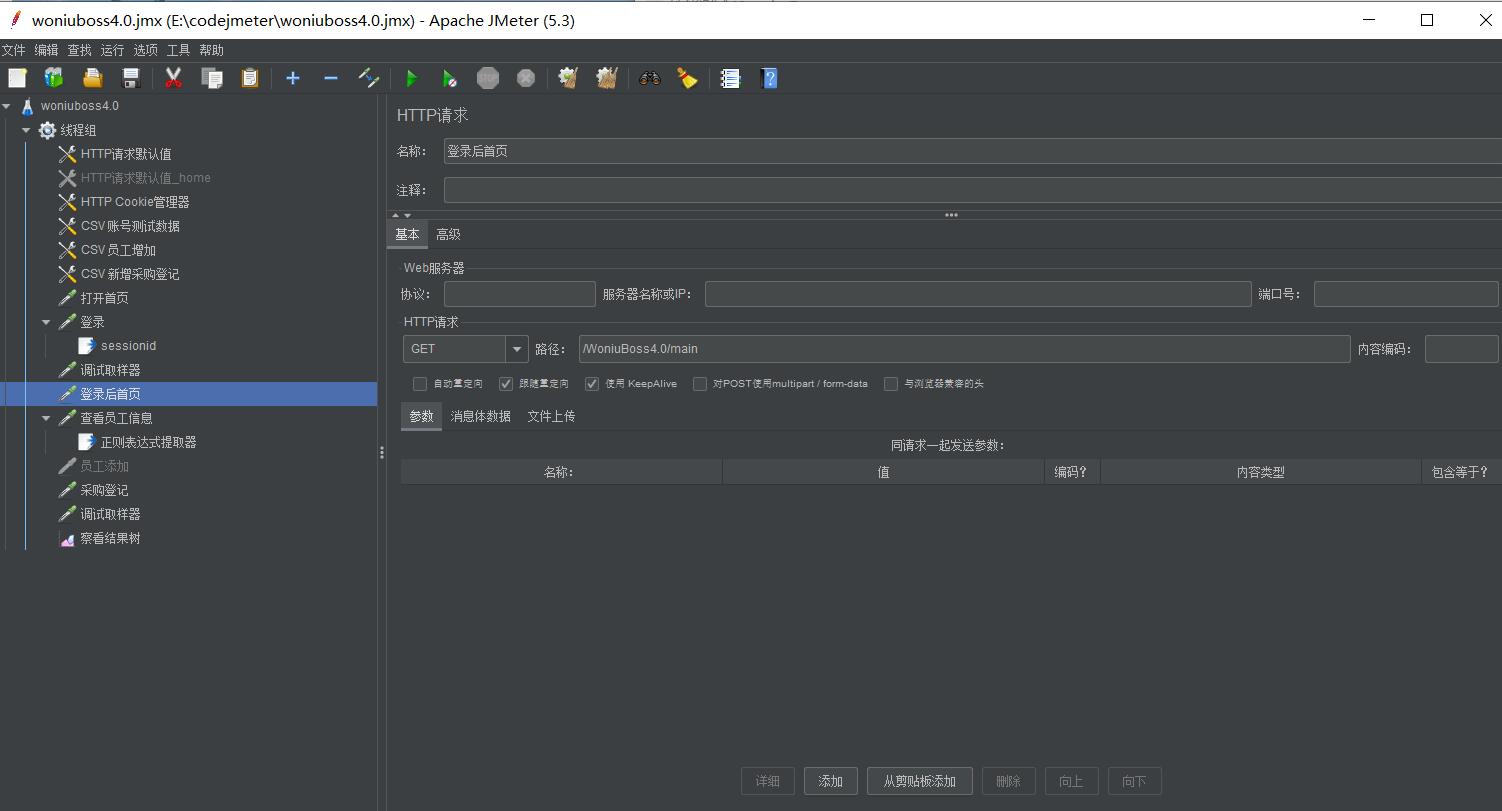The height and width of the screenshot is (811, 1502).
Task: Select HTTP Cookie管理器 in tree
Action: click(135, 202)
